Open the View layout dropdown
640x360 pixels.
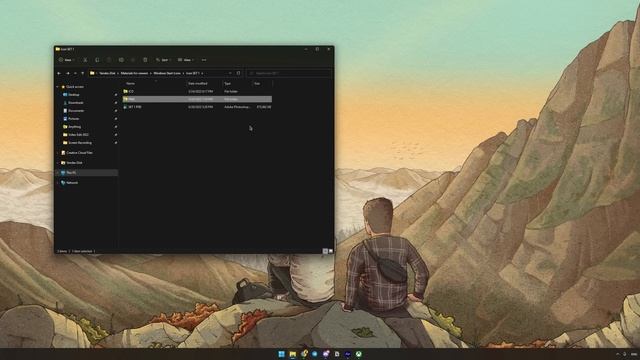point(186,60)
